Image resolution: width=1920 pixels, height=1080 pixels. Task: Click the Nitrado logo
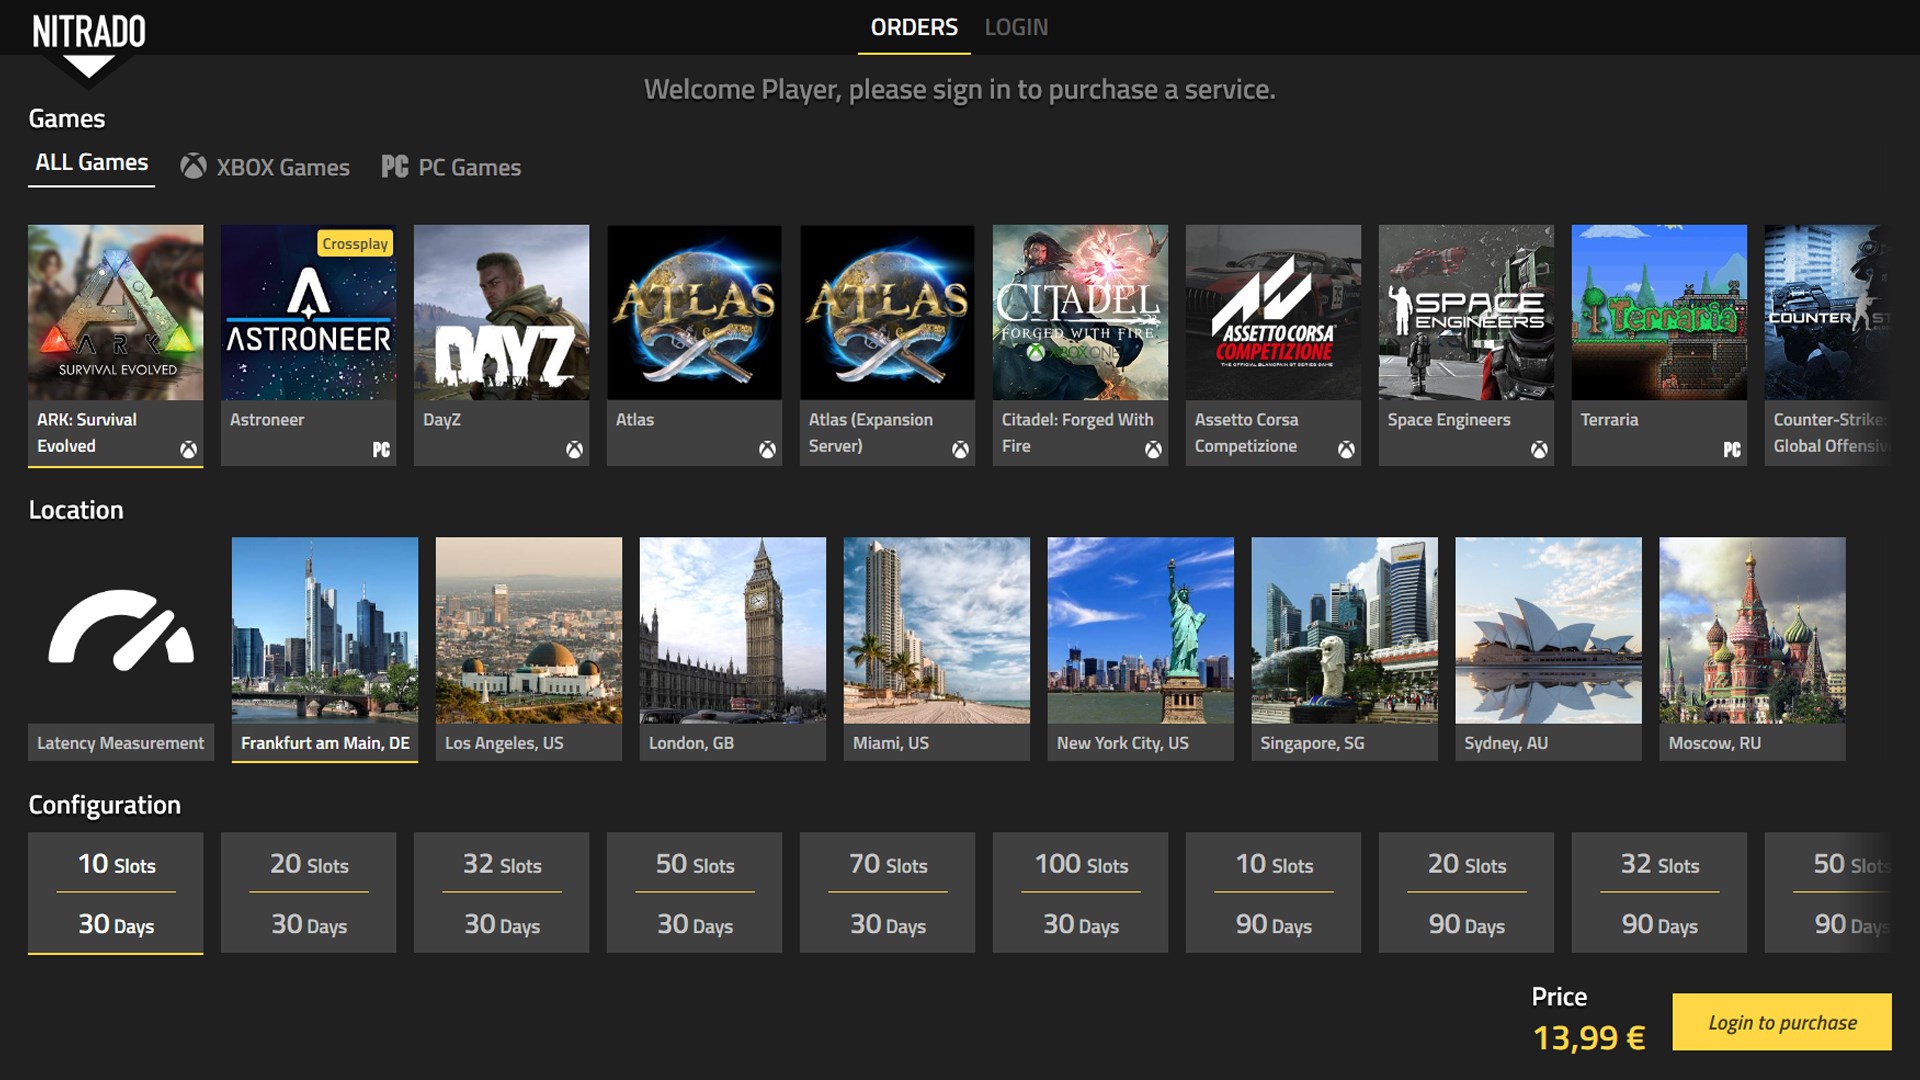click(x=88, y=33)
